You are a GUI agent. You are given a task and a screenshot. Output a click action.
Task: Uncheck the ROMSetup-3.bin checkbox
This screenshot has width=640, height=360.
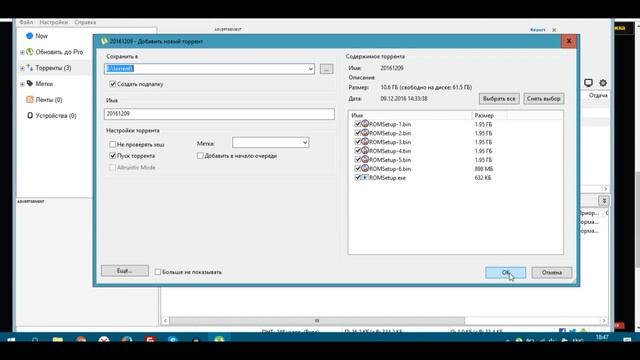point(358,142)
